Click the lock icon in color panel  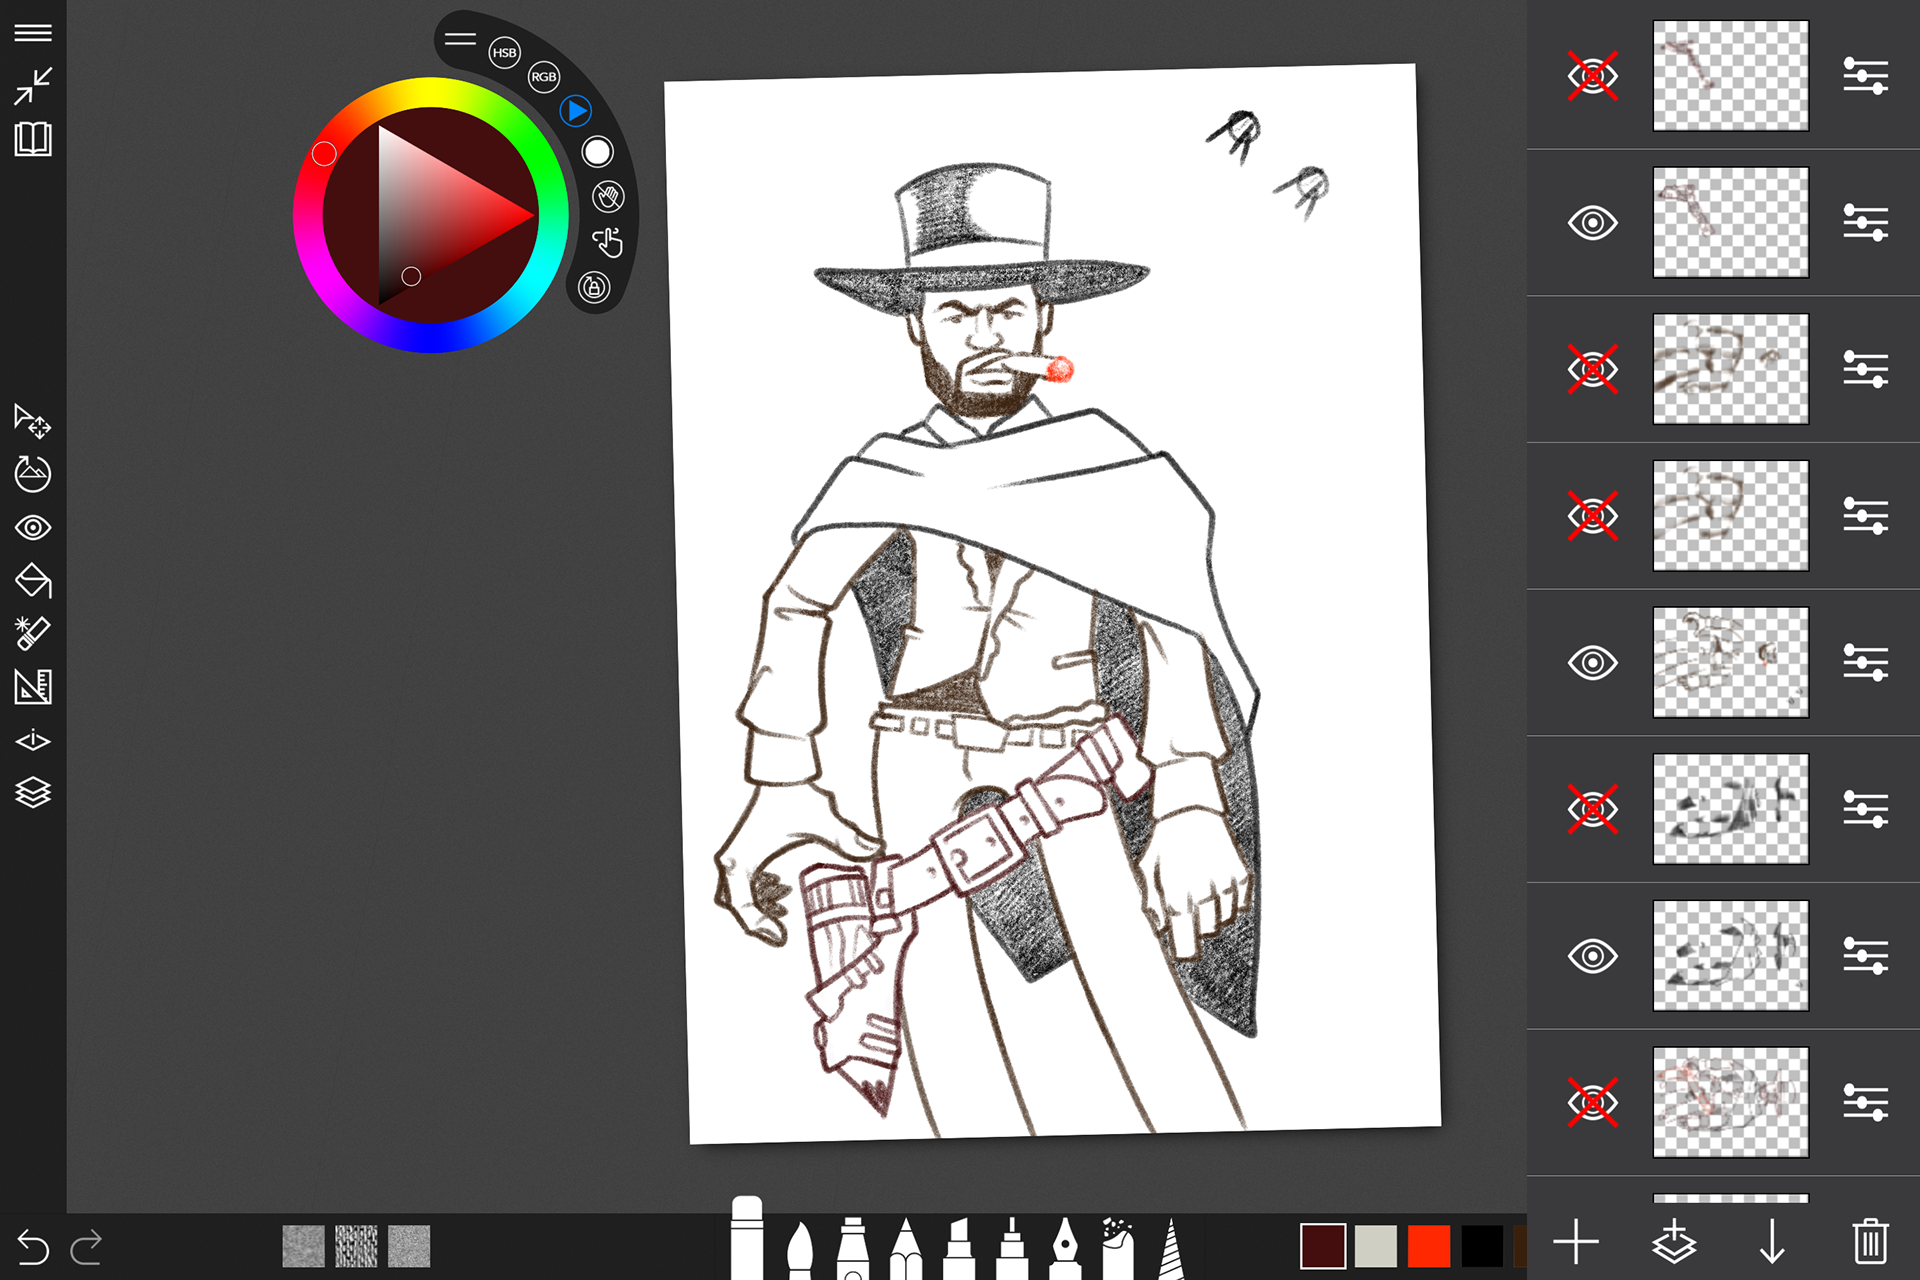point(594,288)
